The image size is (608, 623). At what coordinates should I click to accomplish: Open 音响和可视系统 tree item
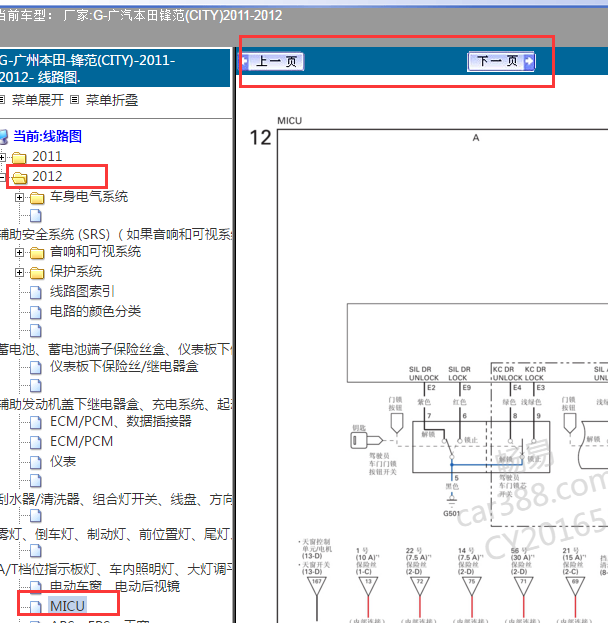point(95,252)
